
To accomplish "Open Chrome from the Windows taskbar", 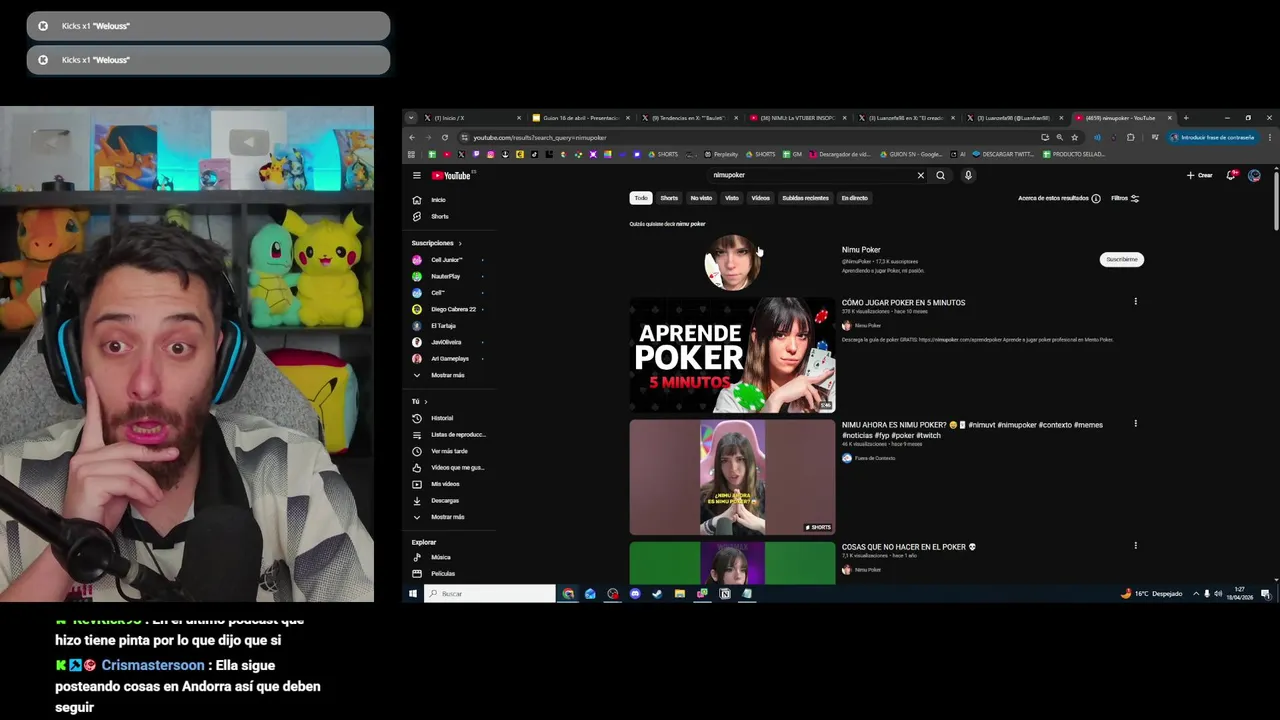I will (568, 594).
